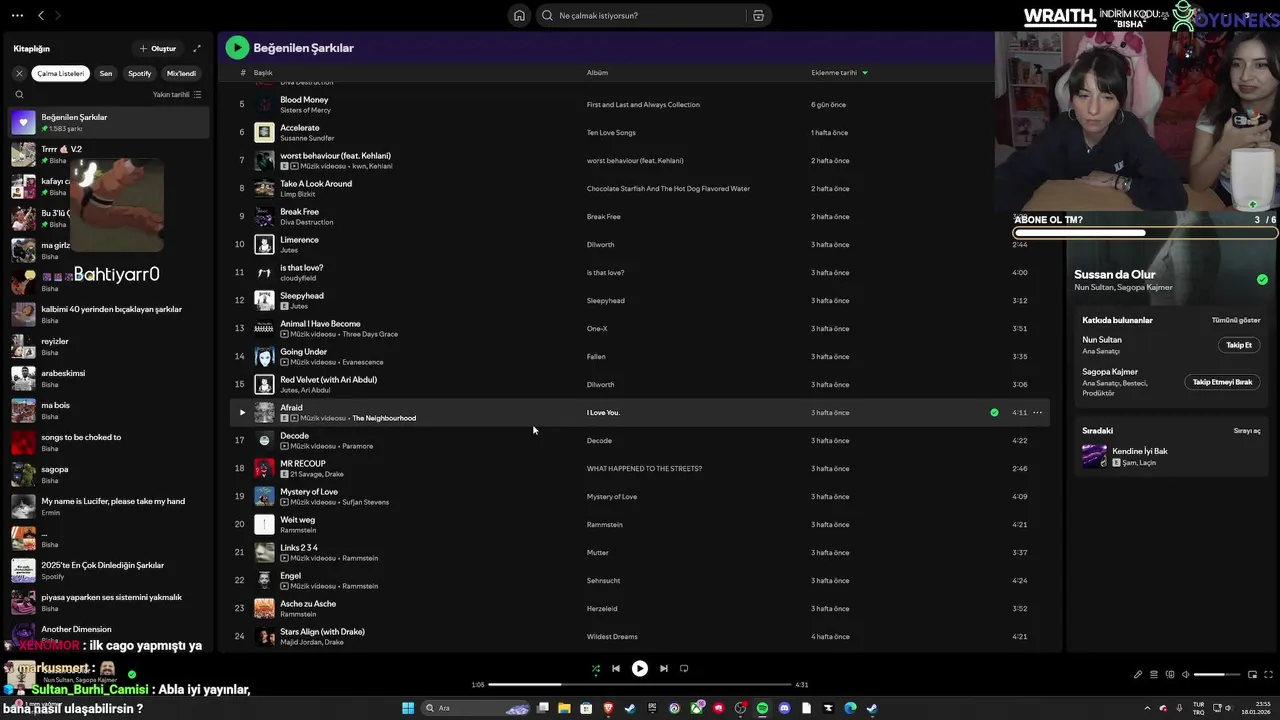Adjust the Spotify volume slider
The width and height of the screenshot is (1280, 720).
(1217, 675)
